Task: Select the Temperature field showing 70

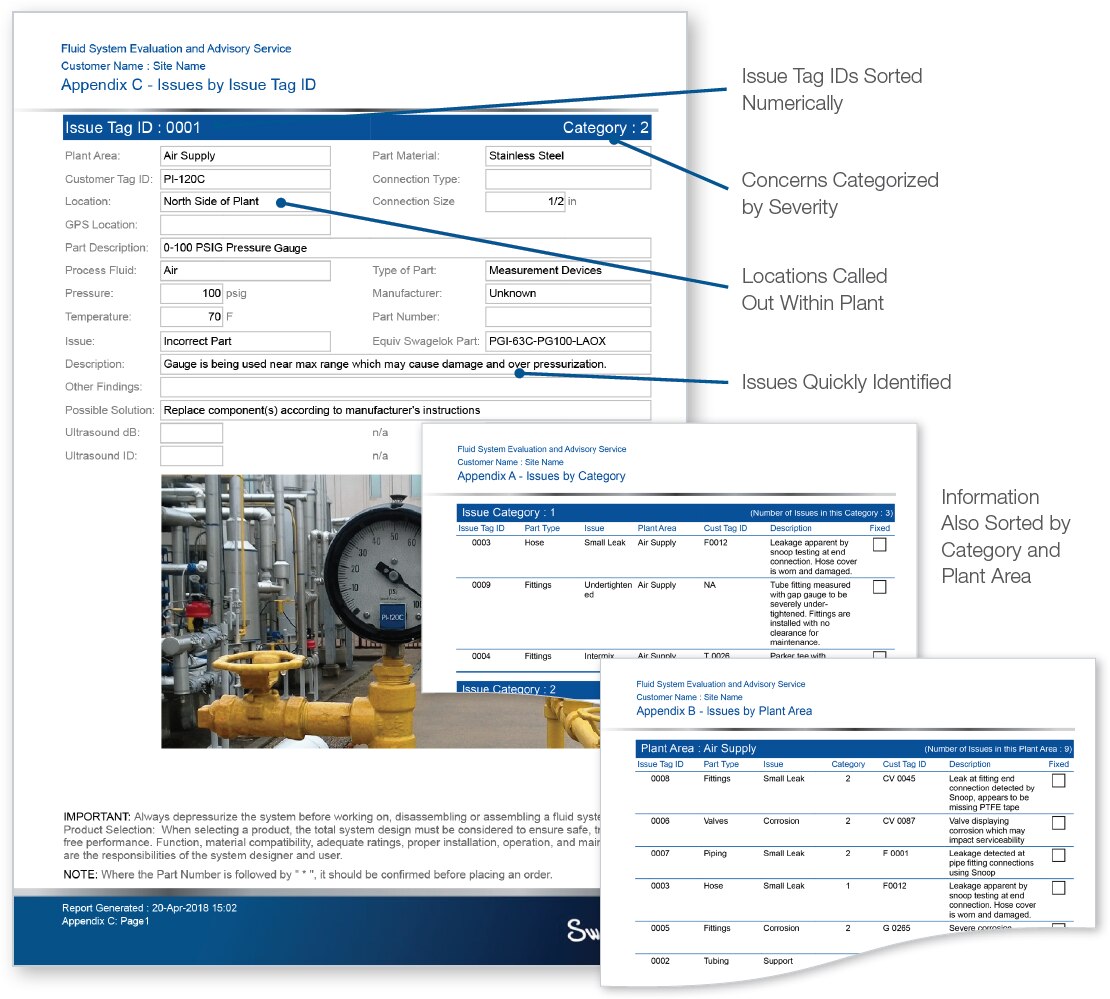Action: click(x=192, y=317)
